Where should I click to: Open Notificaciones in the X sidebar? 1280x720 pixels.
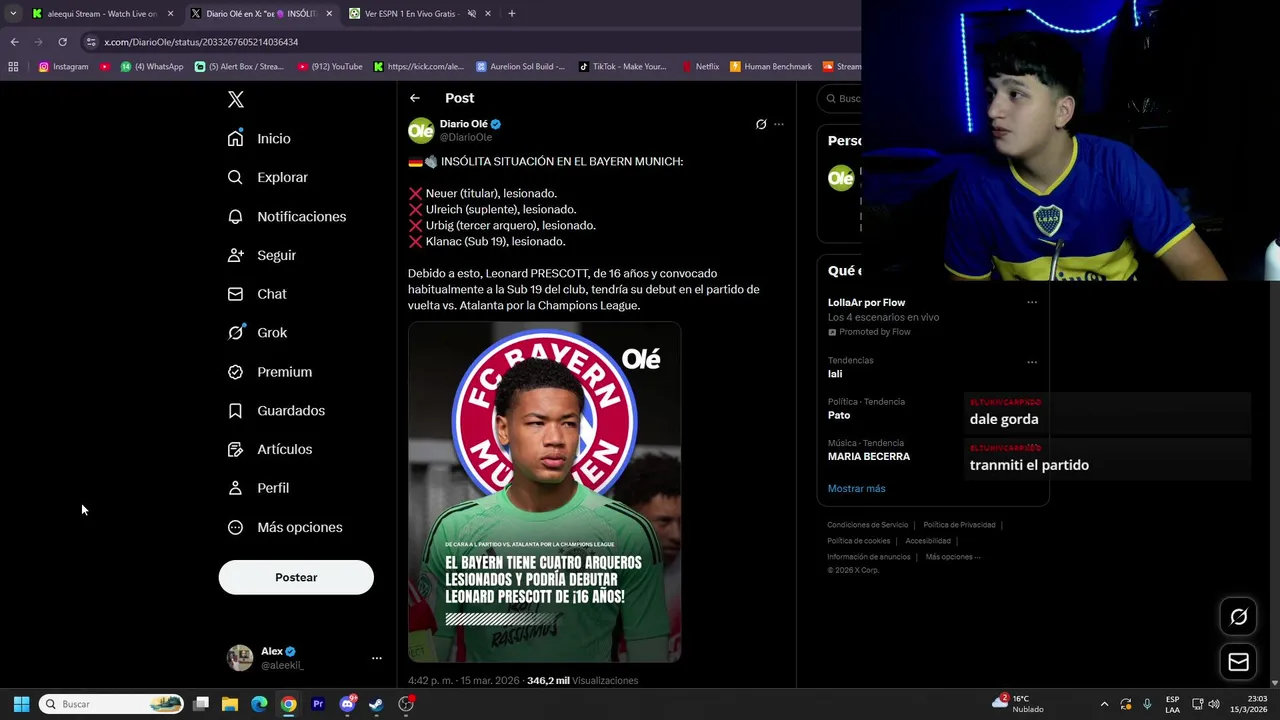click(286, 217)
